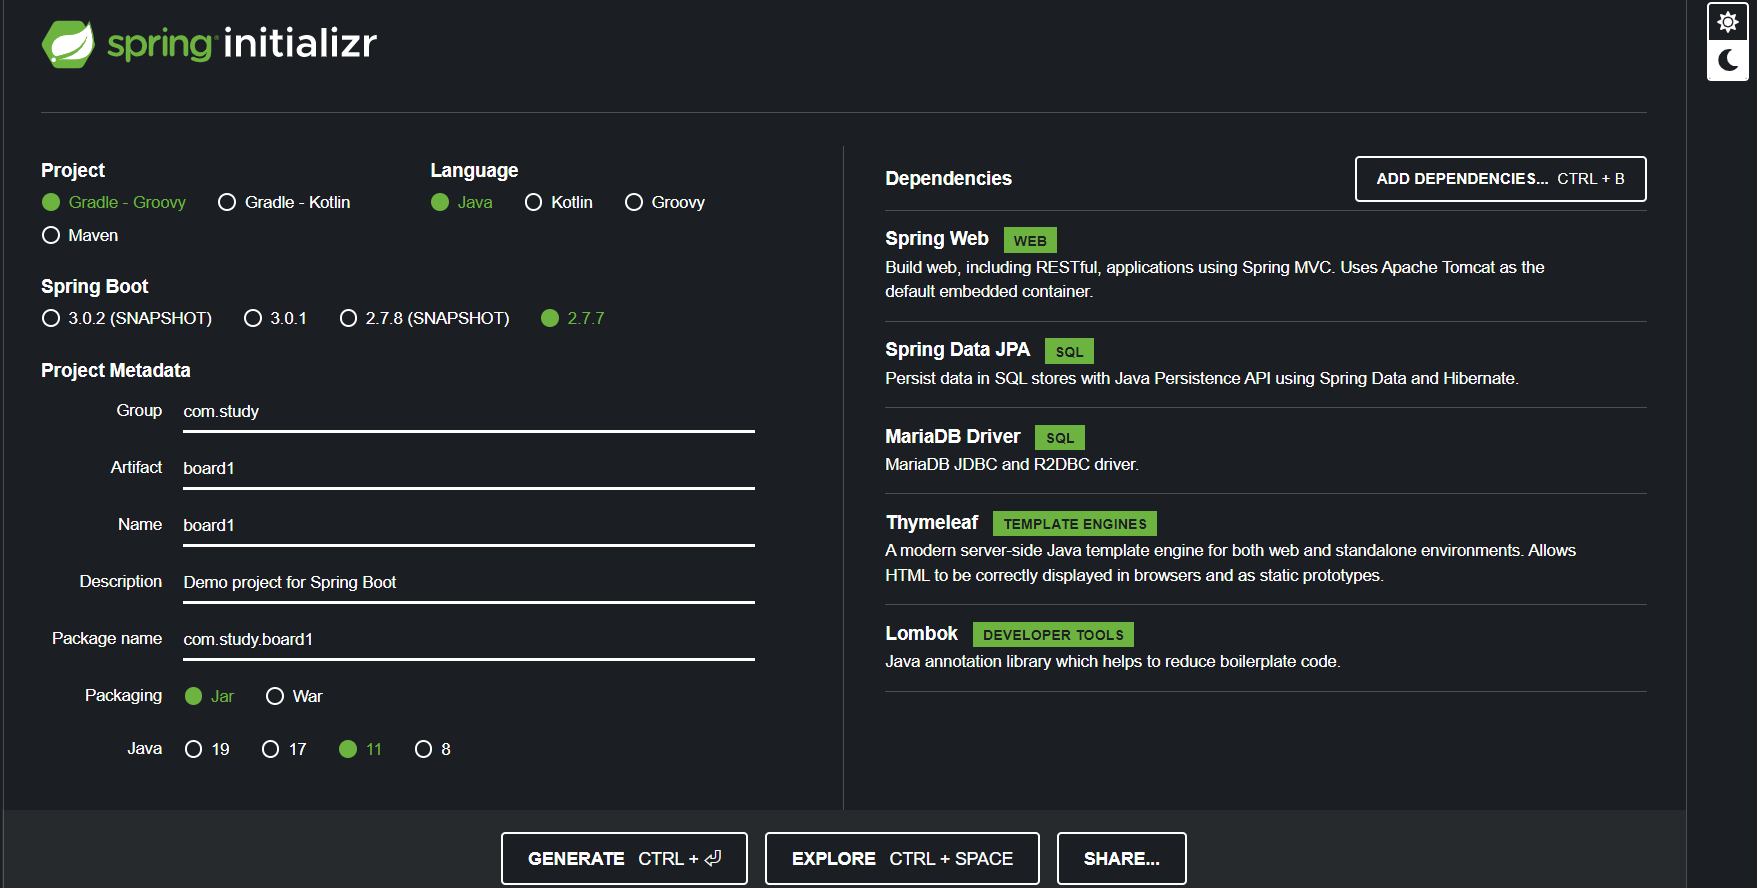The height and width of the screenshot is (888, 1757).
Task: Generate the project zip
Action: click(x=624, y=858)
